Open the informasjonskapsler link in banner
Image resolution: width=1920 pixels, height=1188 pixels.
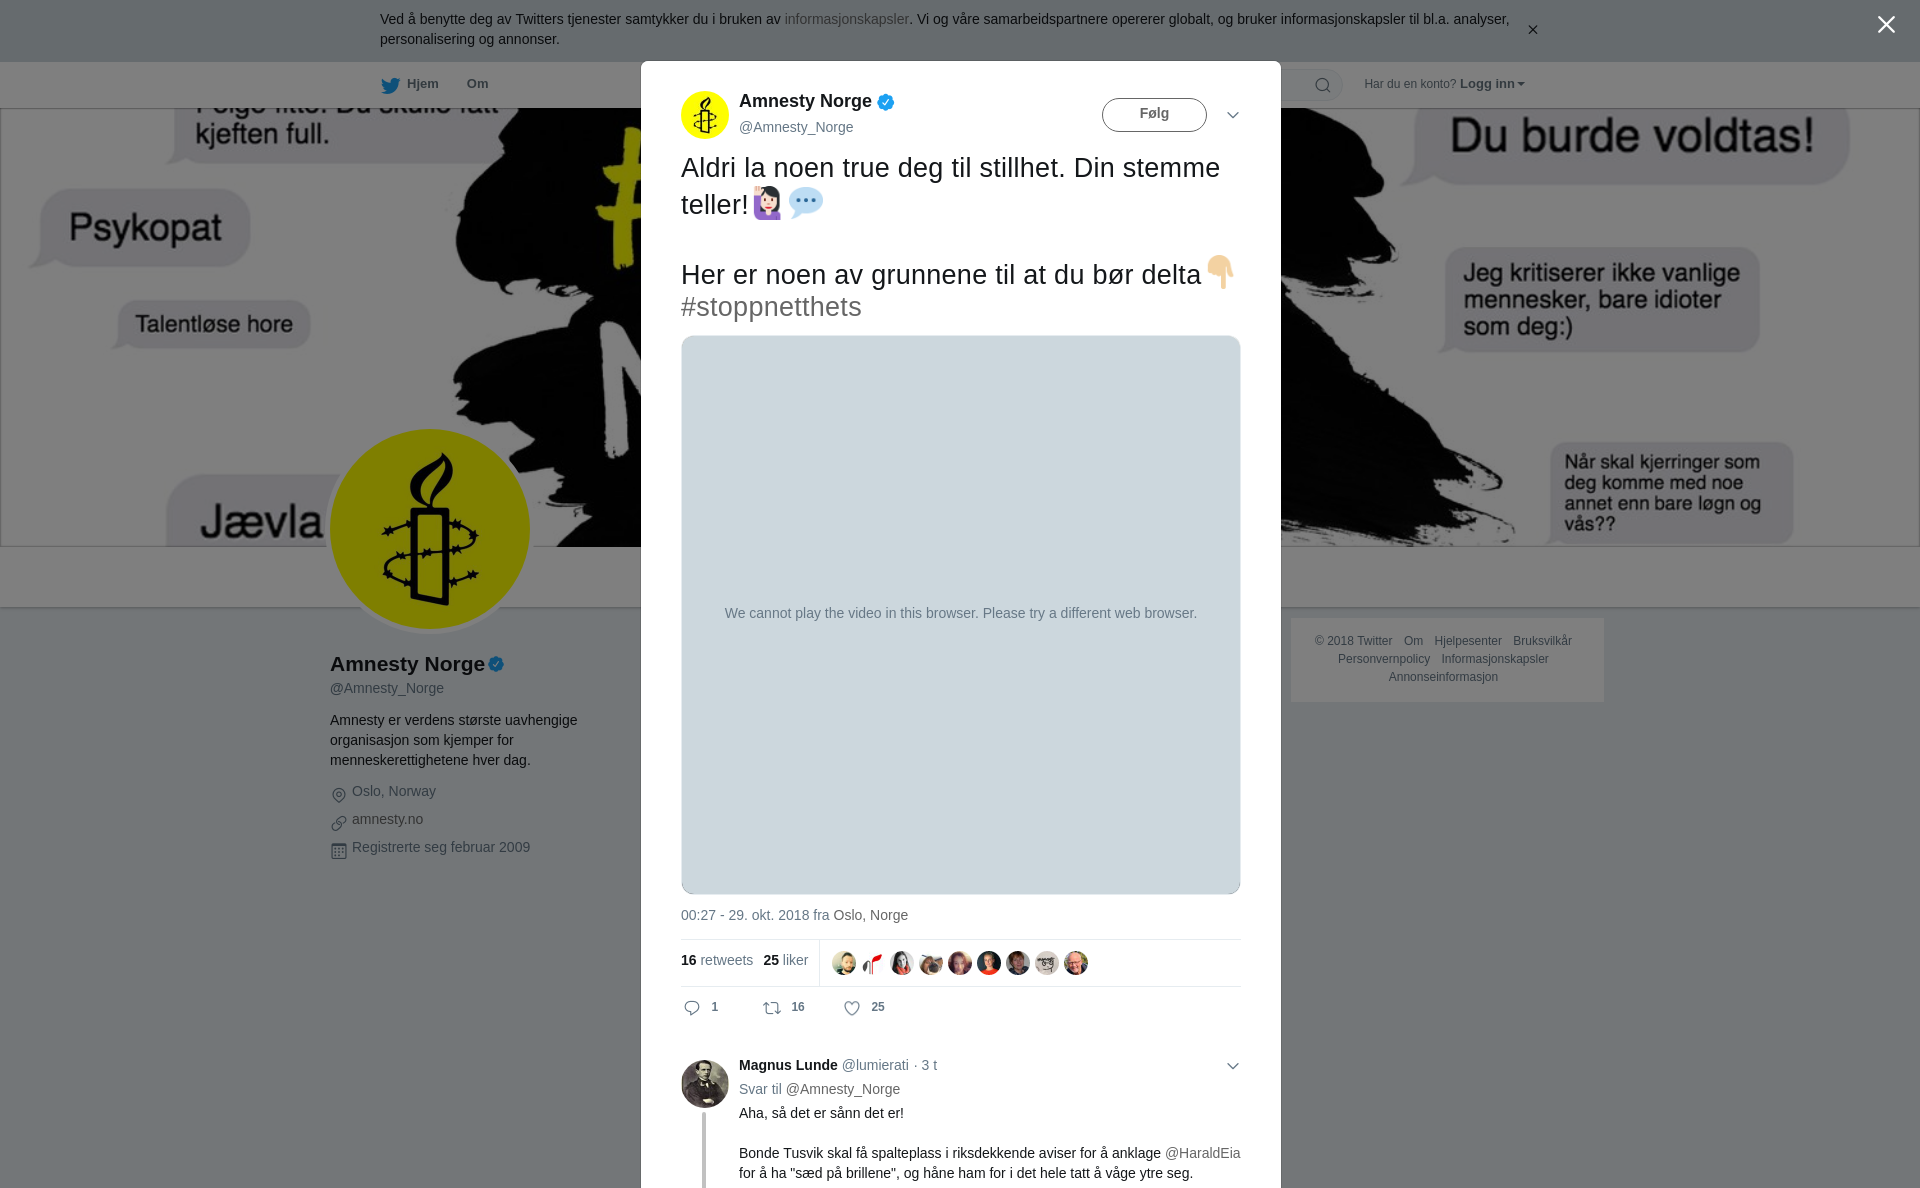(846, 19)
